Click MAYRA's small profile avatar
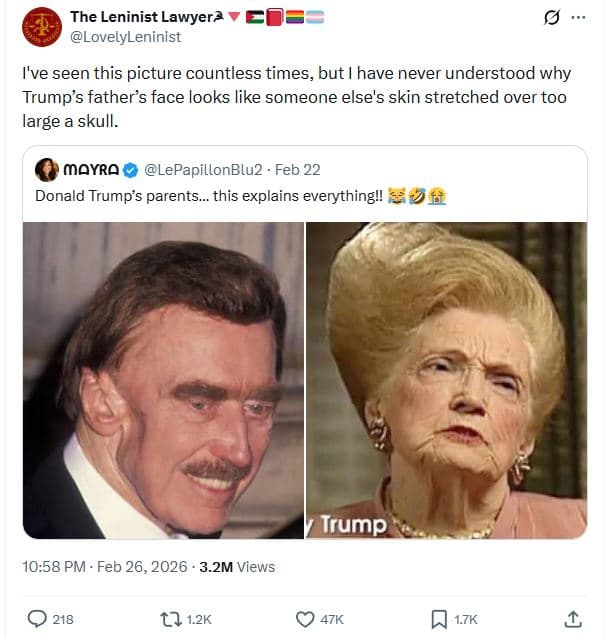The width and height of the screenshot is (611, 637). click(x=46, y=170)
